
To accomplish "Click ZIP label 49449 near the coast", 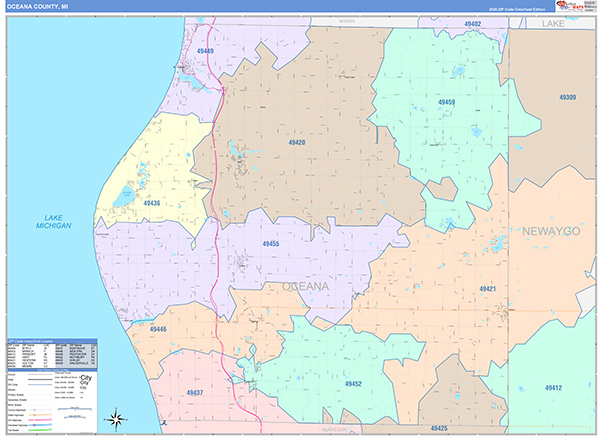I will (204, 50).
